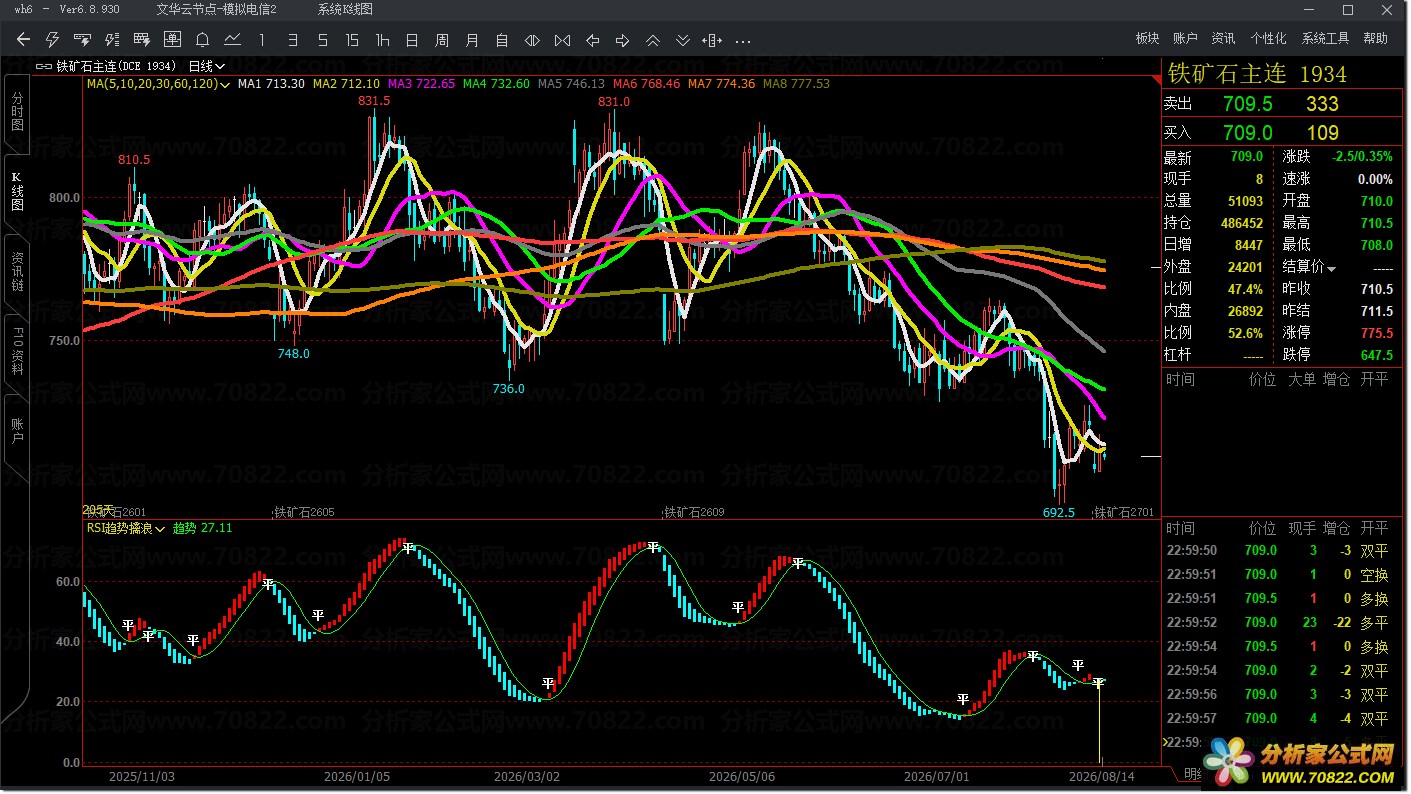This screenshot has height=794, width=1411.
Task: Click the 系统K线图 title label
Action: pos(345,9)
